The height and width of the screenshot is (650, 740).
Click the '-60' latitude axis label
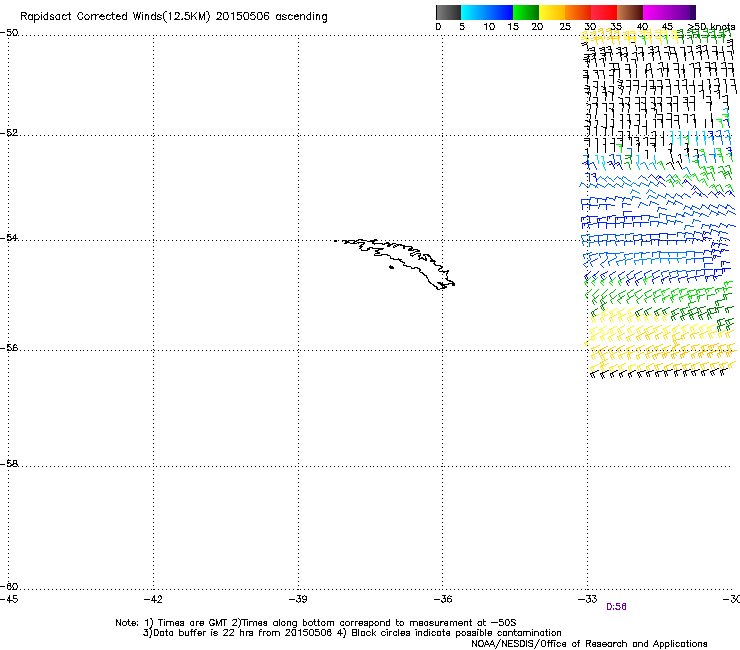(x=9, y=586)
